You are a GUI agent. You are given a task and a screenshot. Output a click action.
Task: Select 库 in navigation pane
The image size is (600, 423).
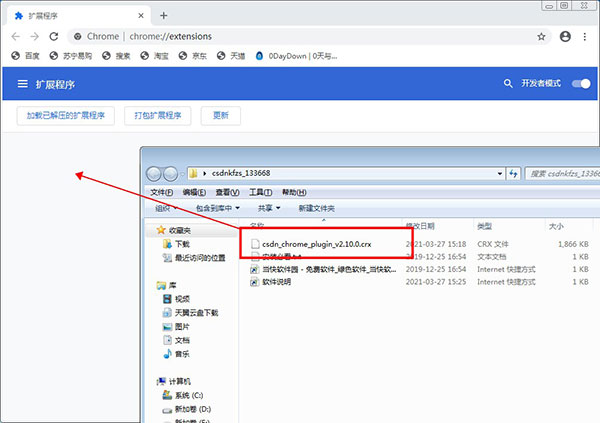click(x=166, y=286)
